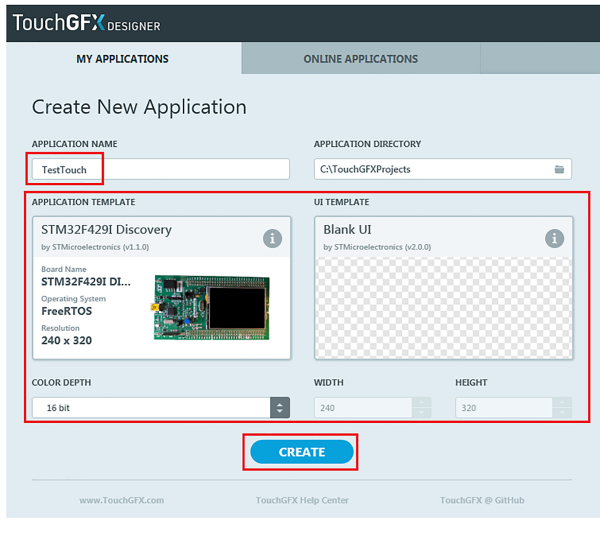The height and width of the screenshot is (536, 600).
Task: Decrease the Width value with down stepper
Action: 421,413
